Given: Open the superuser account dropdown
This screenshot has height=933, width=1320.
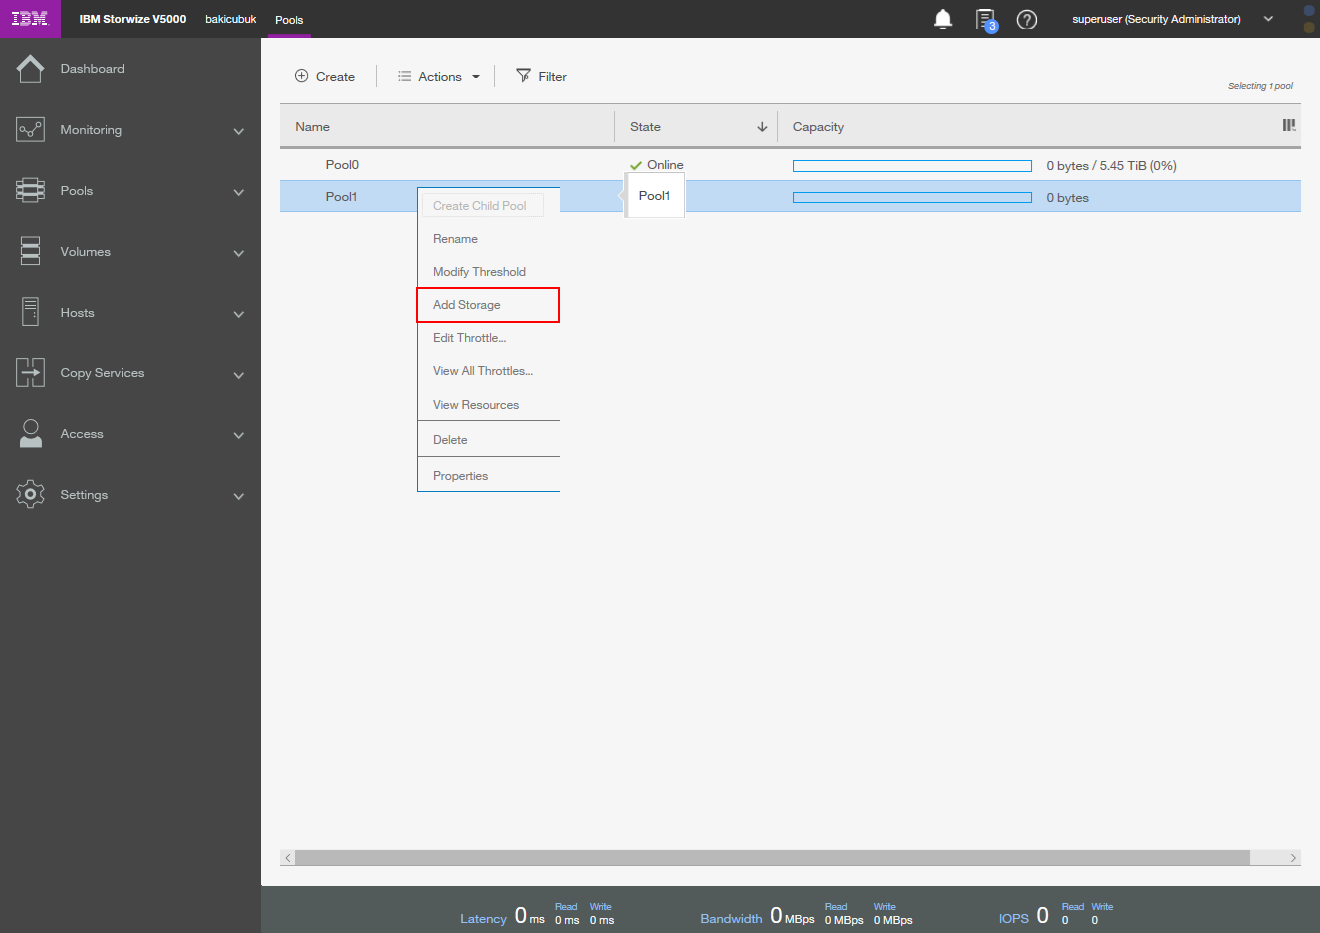Looking at the screenshot, I should [1268, 19].
